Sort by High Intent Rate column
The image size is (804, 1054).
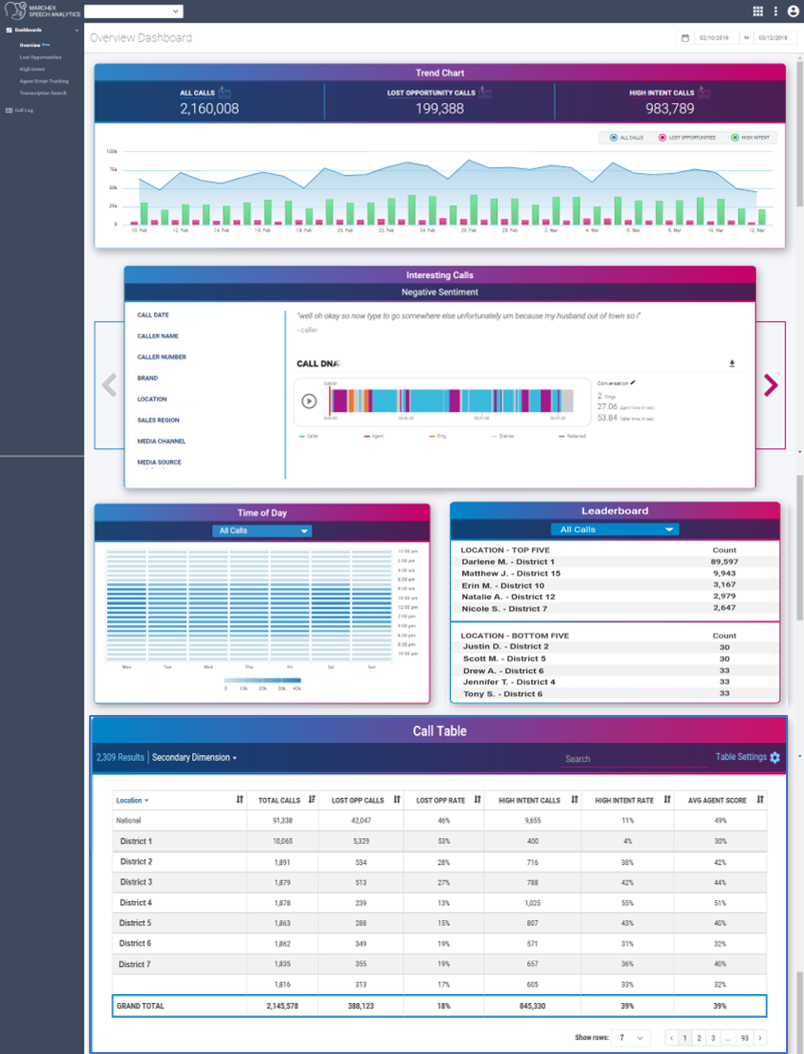pos(668,799)
